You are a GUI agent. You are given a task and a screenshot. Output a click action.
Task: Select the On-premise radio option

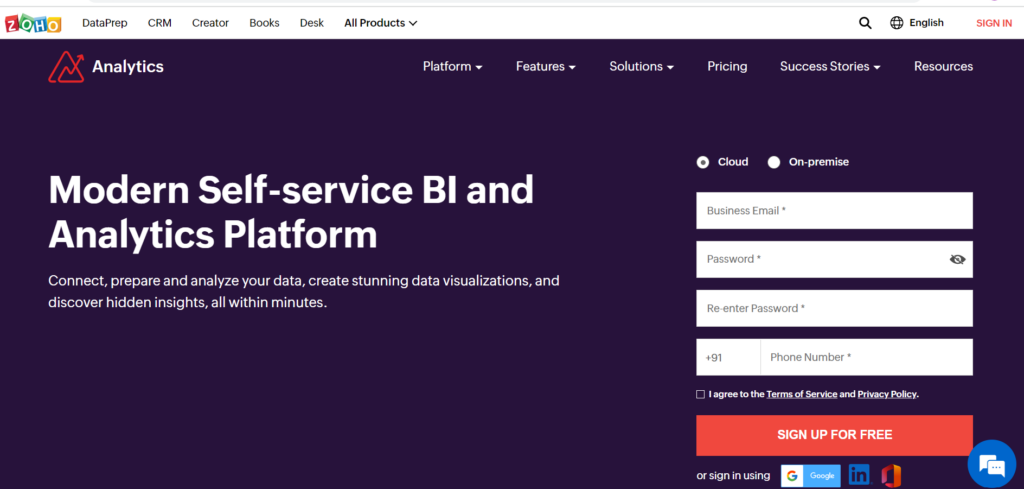[774, 162]
